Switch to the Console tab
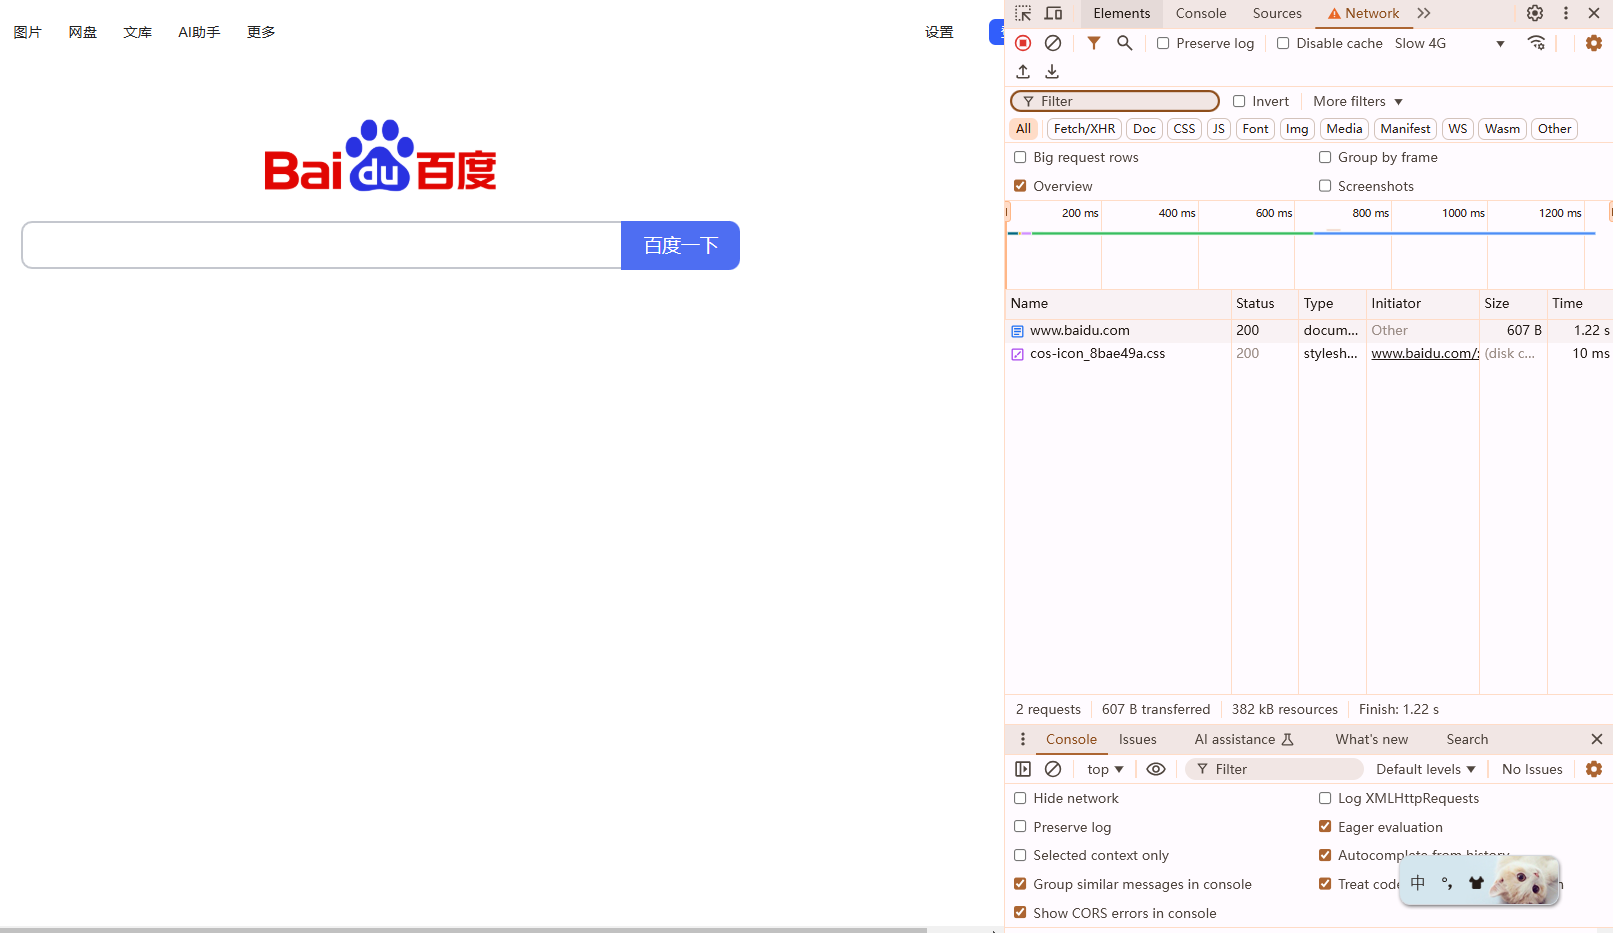The image size is (1613, 933). pos(1201,13)
